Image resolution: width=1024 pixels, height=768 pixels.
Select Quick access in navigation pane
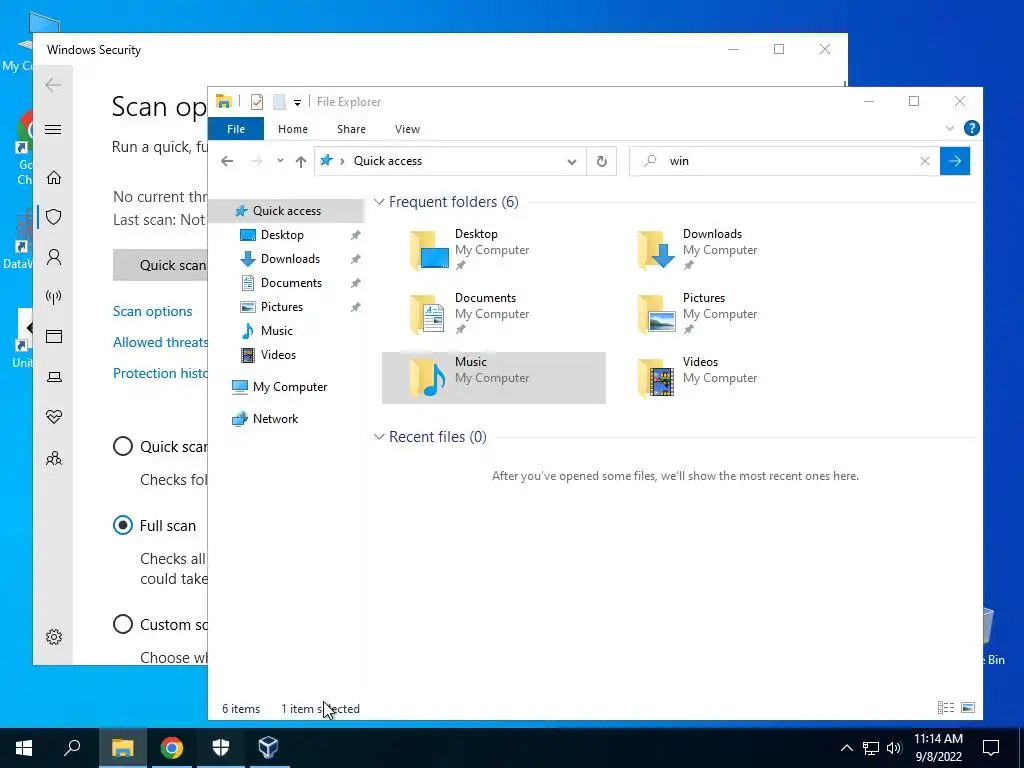[x=286, y=211]
